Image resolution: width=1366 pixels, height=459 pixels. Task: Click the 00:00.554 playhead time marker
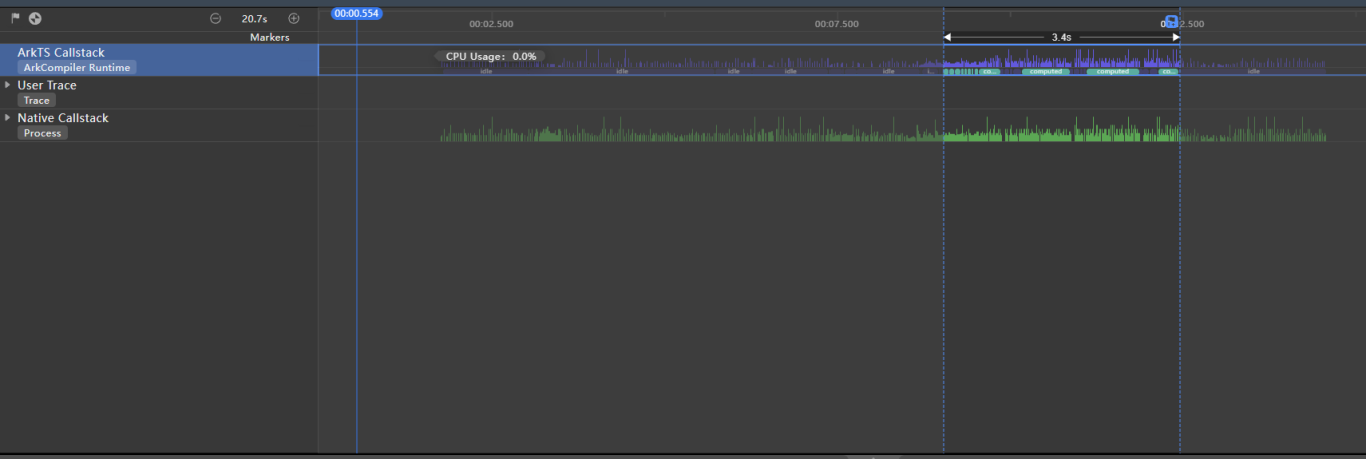[356, 13]
